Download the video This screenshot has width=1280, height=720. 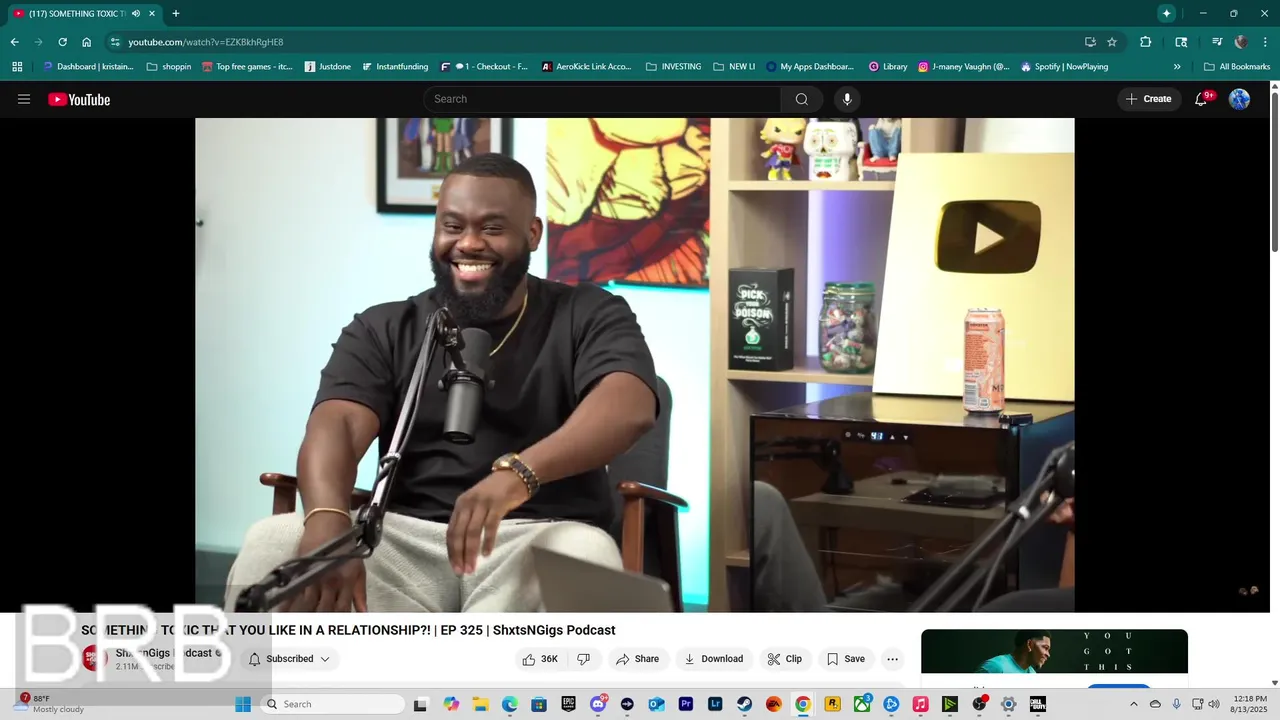click(714, 659)
